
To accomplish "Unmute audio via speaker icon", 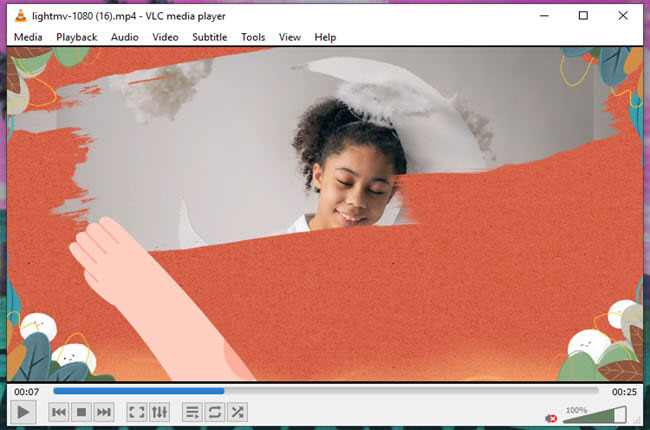I will [551, 418].
